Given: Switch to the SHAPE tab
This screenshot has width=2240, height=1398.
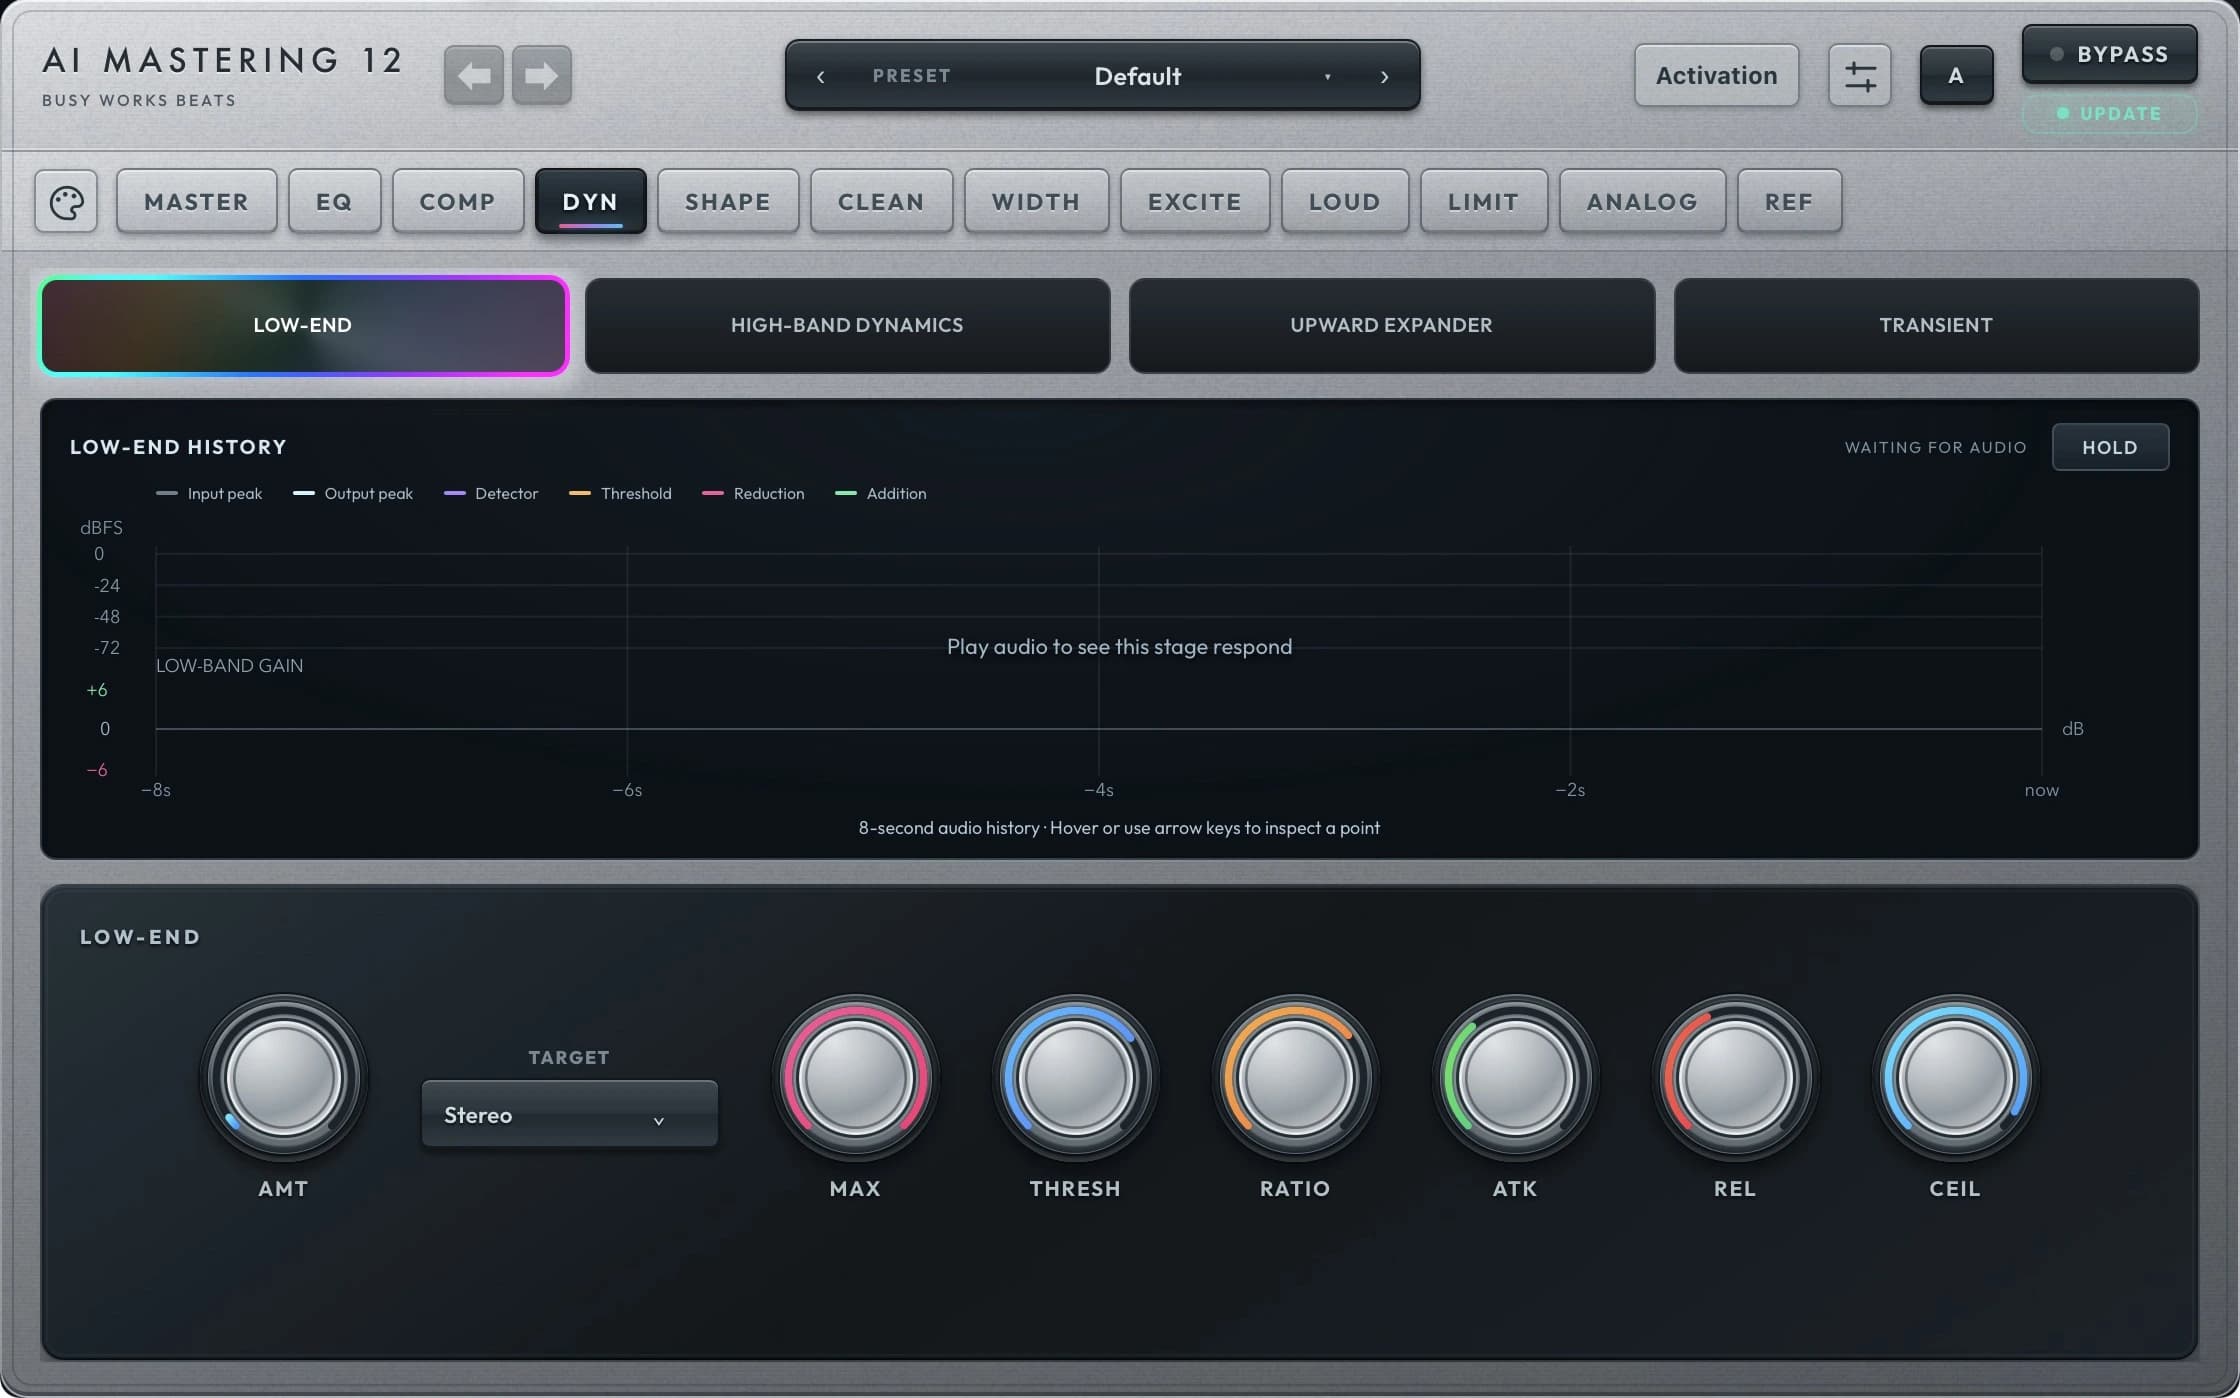Looking at the screenshot, I should coord(727,202).
